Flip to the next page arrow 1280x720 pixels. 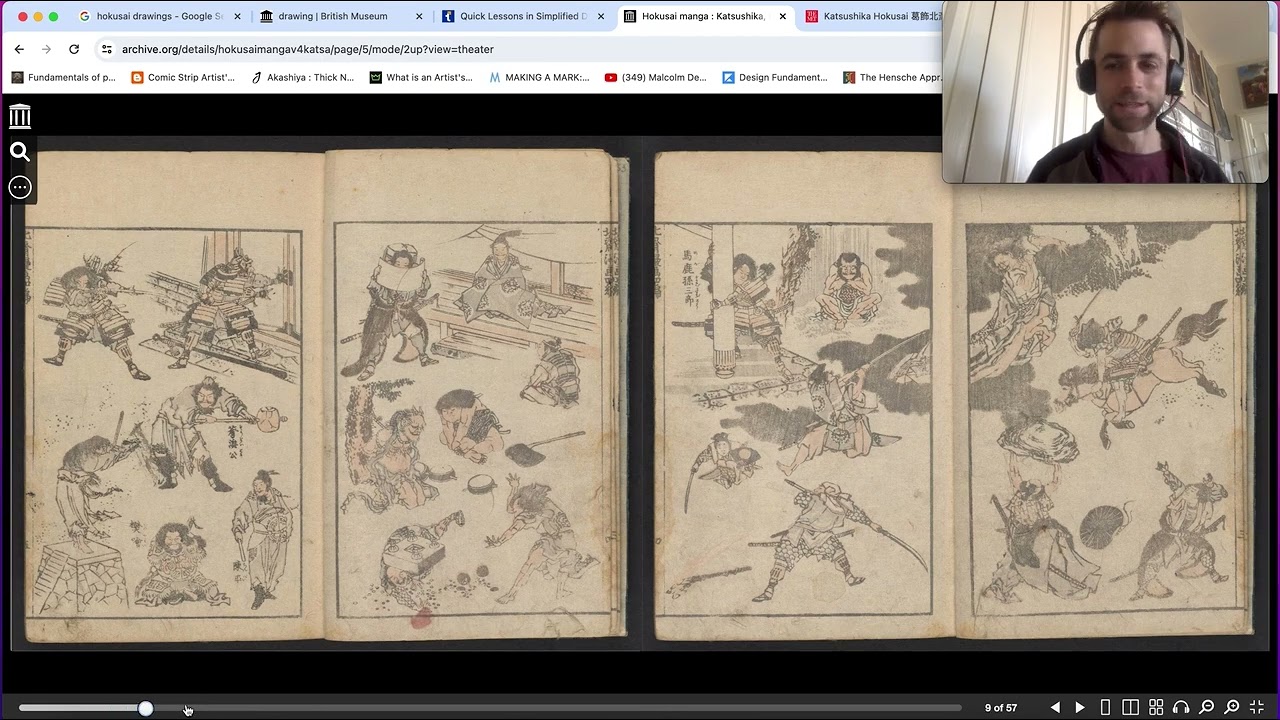pos(1080,707)
